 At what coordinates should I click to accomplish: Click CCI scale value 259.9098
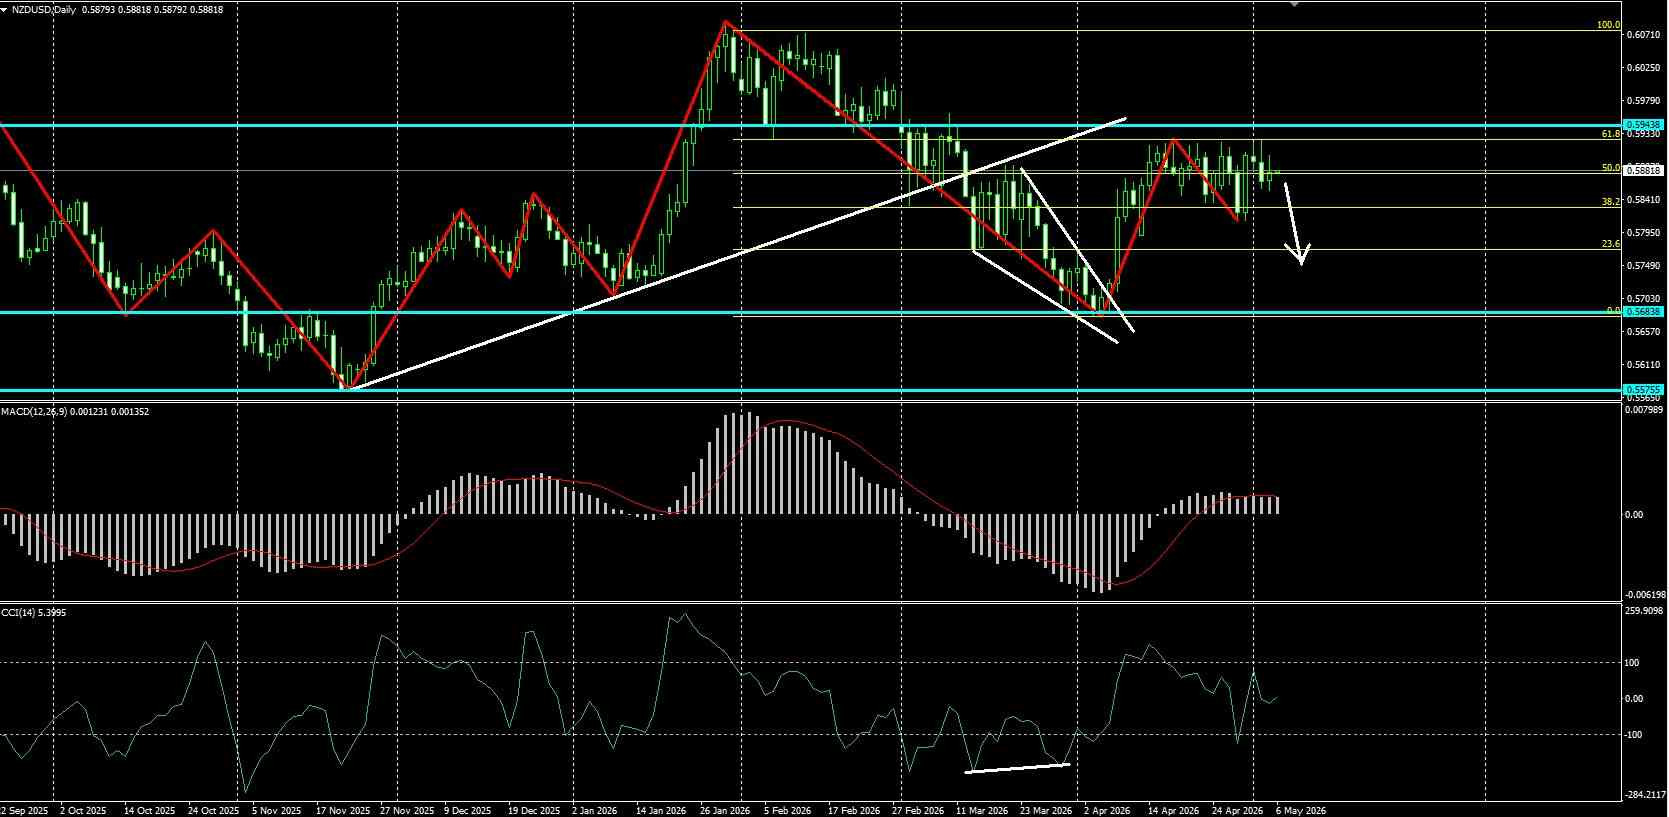click(x=1645, y=611)
